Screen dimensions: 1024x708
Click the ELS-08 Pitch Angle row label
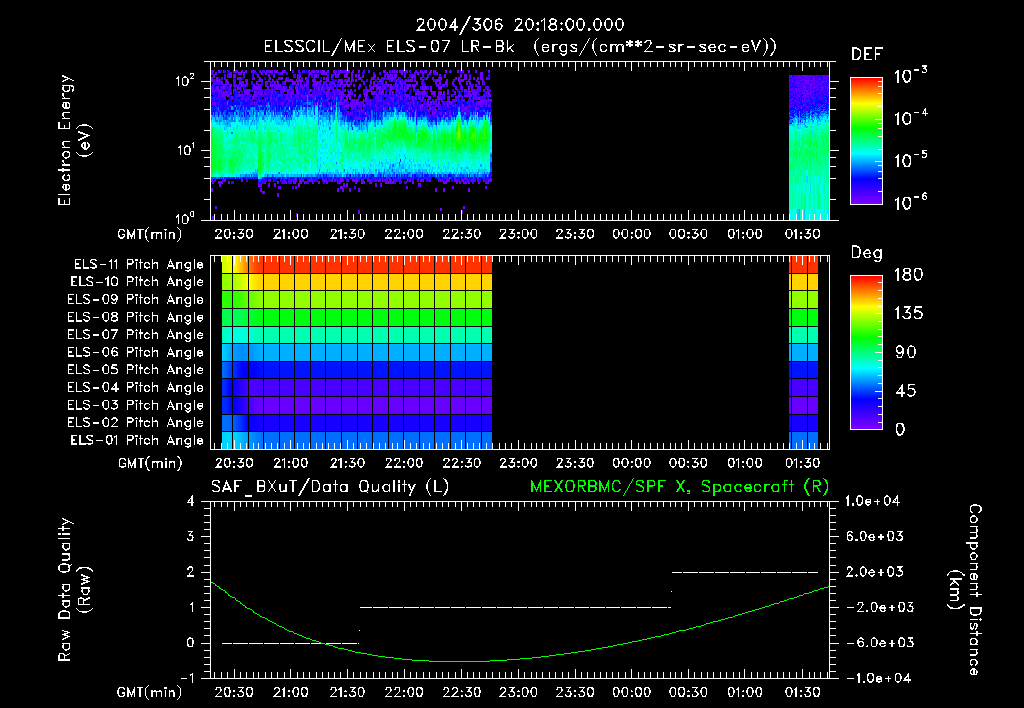(x=136, y=317)
